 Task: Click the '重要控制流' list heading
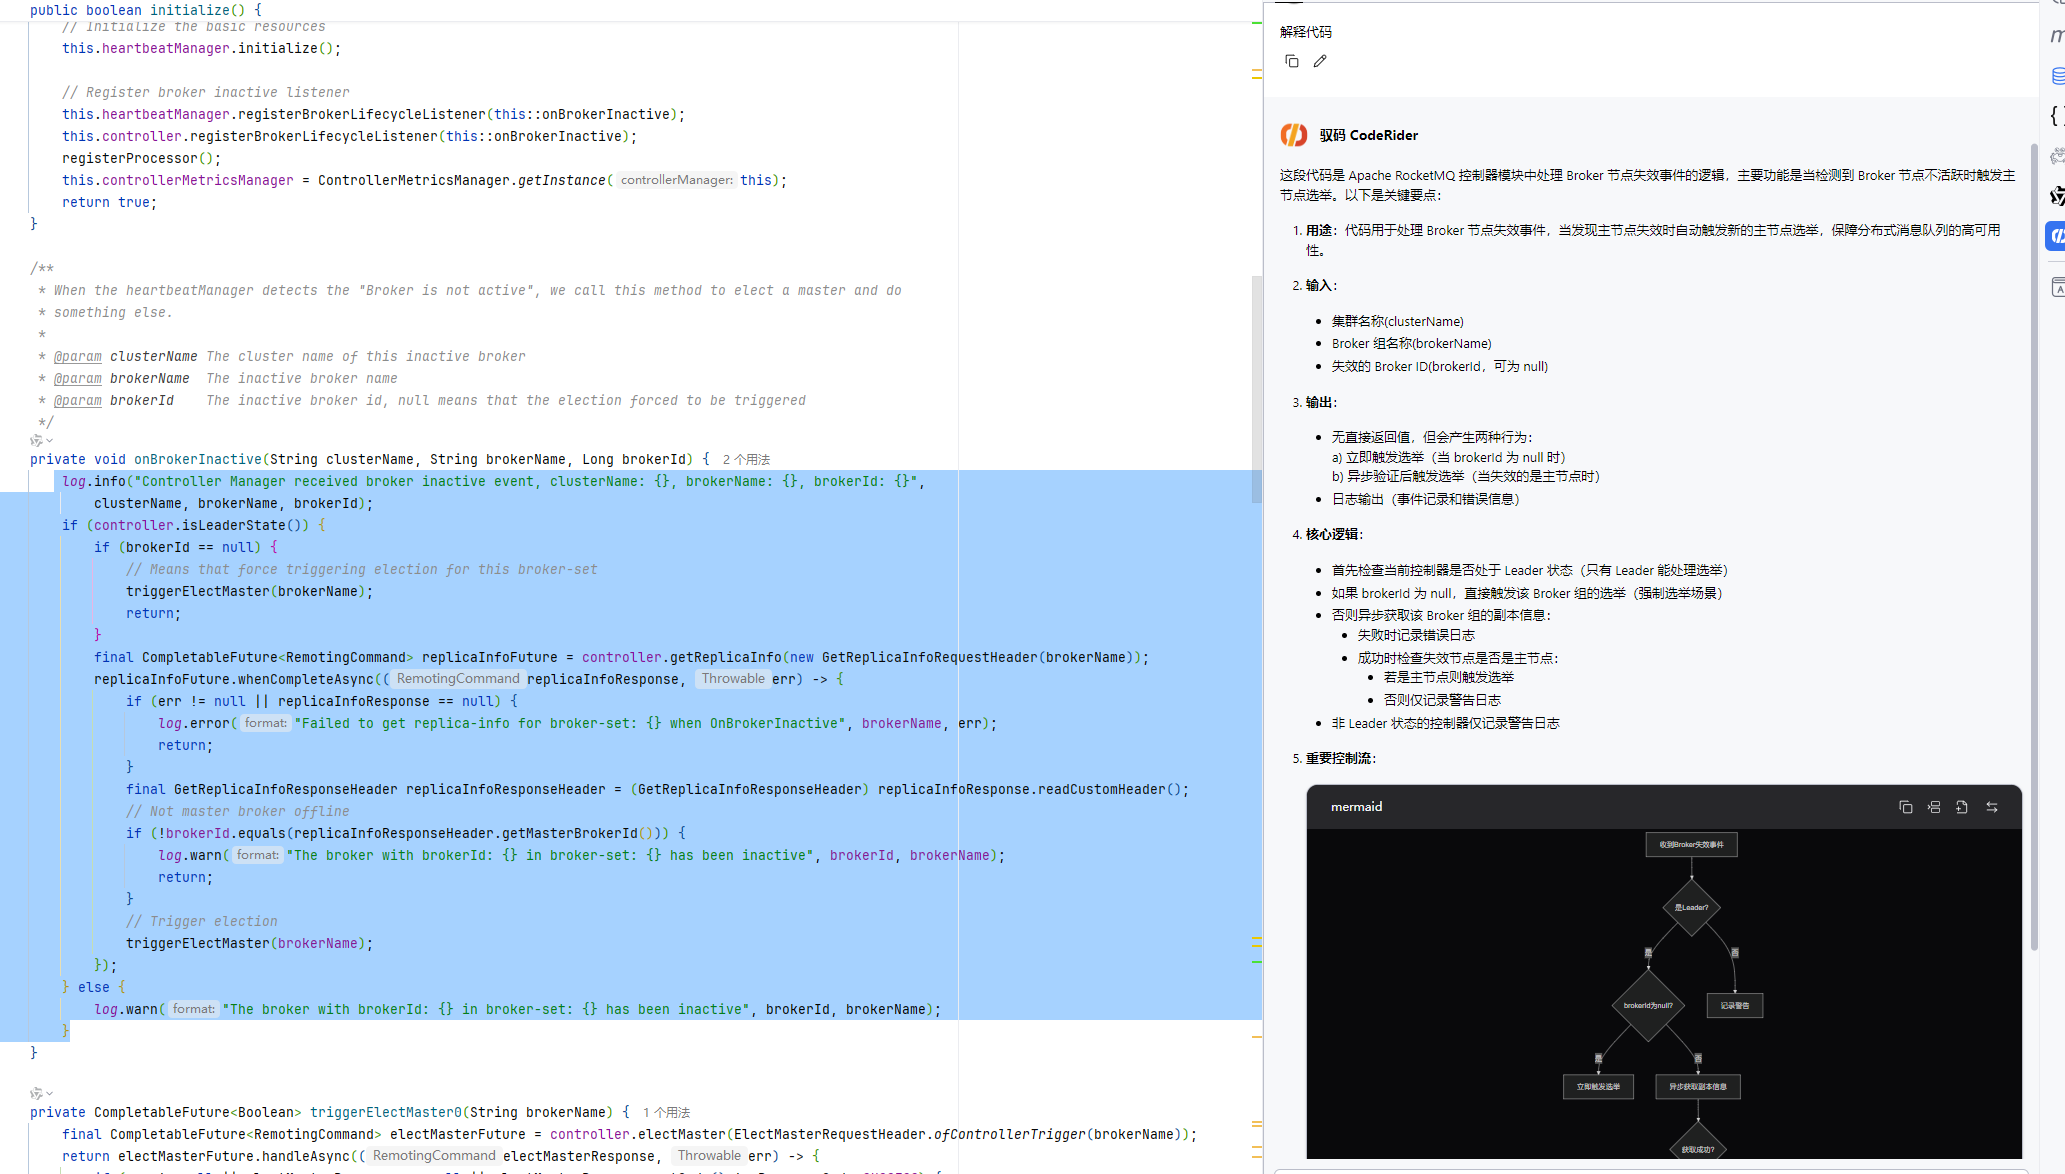[x=1340, y=759]
